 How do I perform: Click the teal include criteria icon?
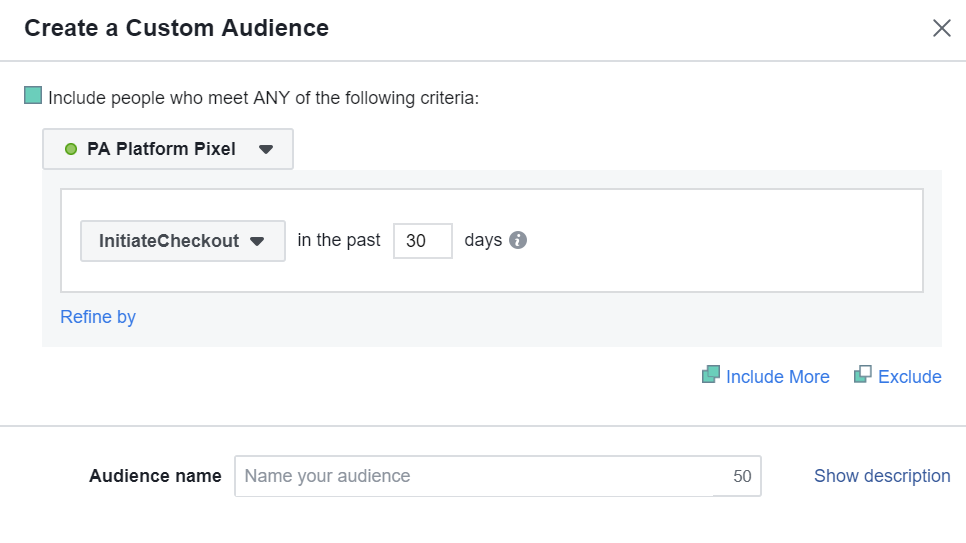[33, 96]
